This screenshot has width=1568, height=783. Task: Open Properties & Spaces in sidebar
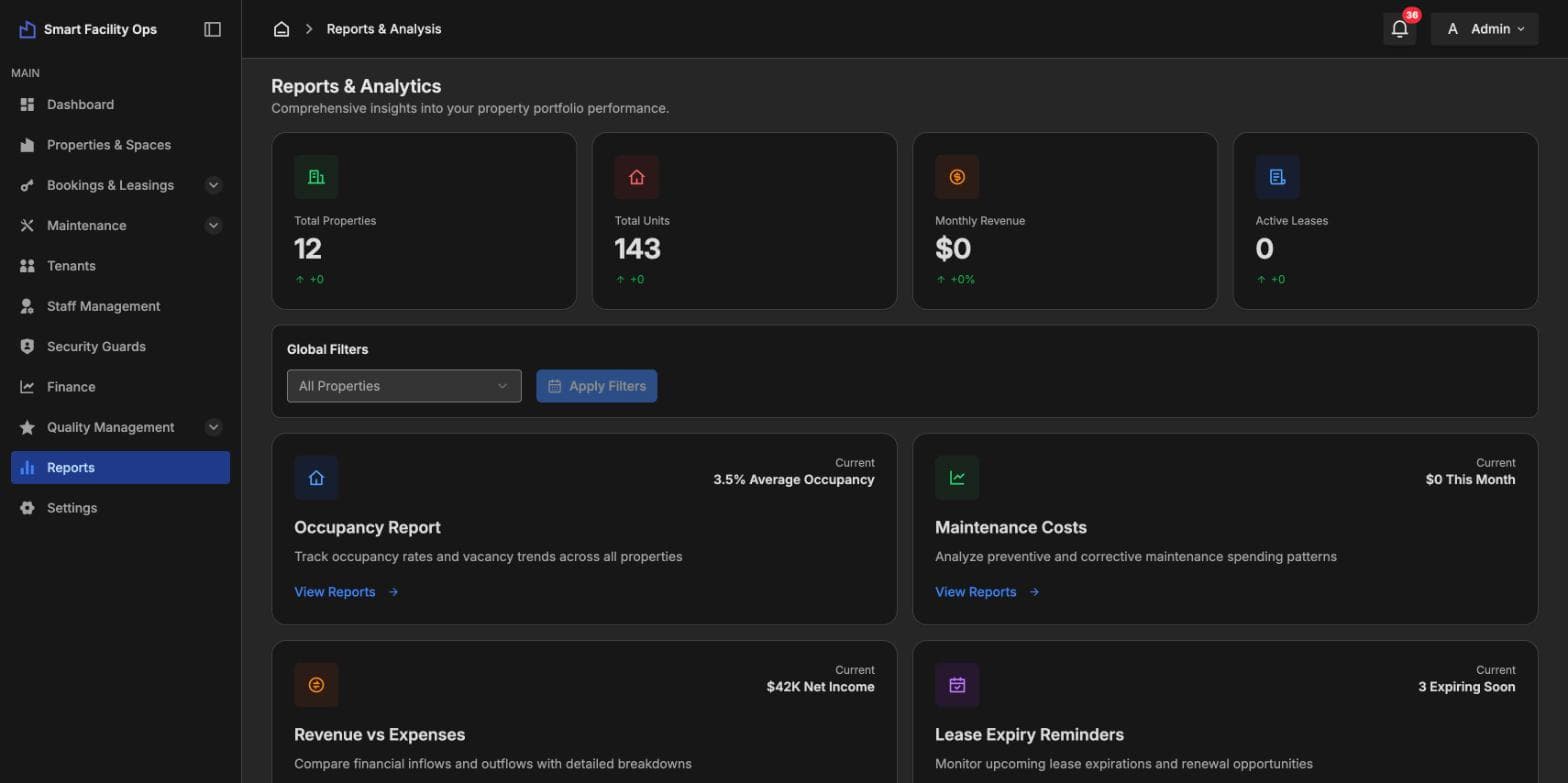[x=120, y=145]
